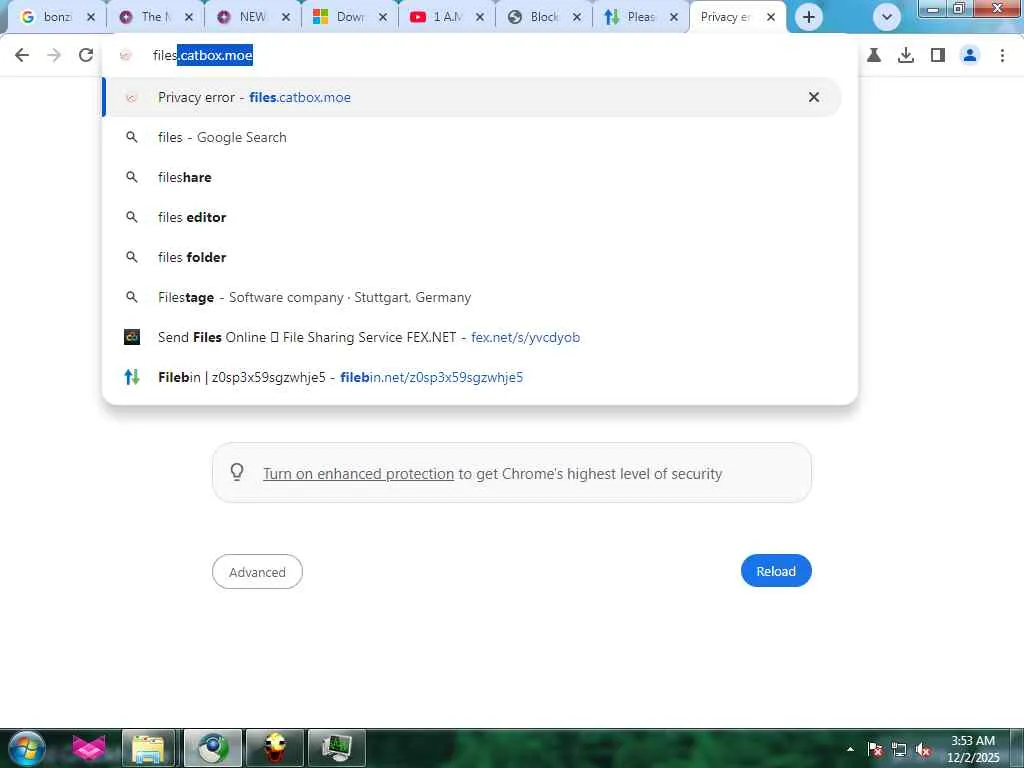Screen dimensions: 1024x768
Task: Close the Microsoft 'Down' tab
Action: [x=383, y=17]
